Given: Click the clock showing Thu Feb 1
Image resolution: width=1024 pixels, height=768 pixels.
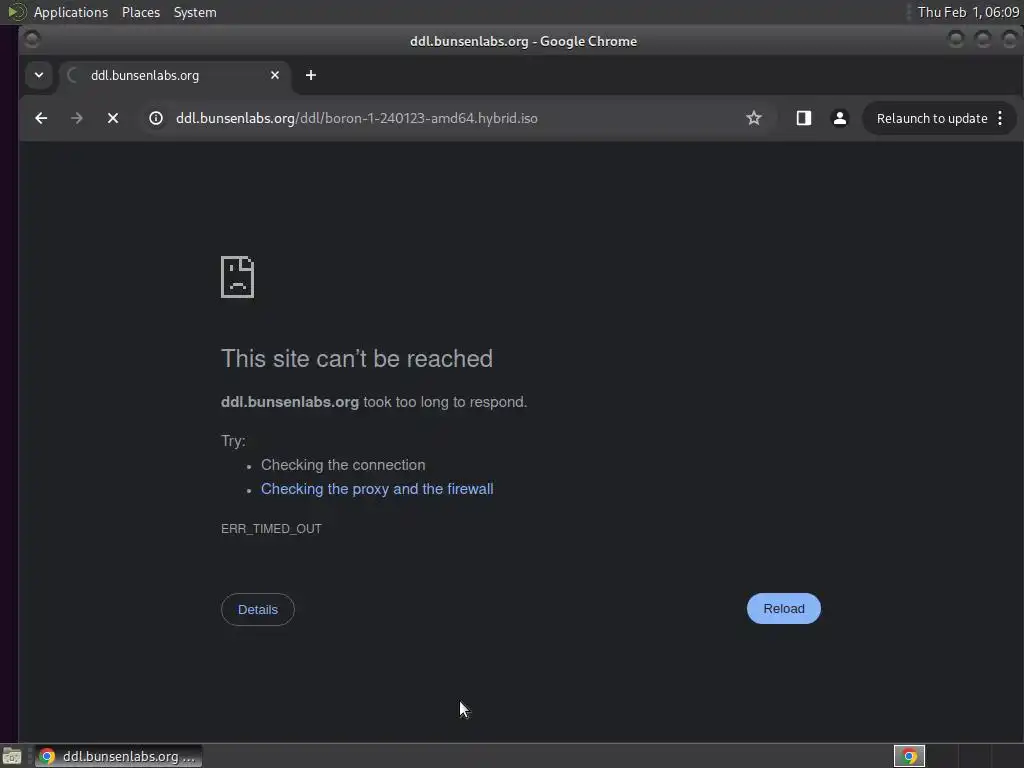Looking at the screenshot, I should [x=968, y=12].
